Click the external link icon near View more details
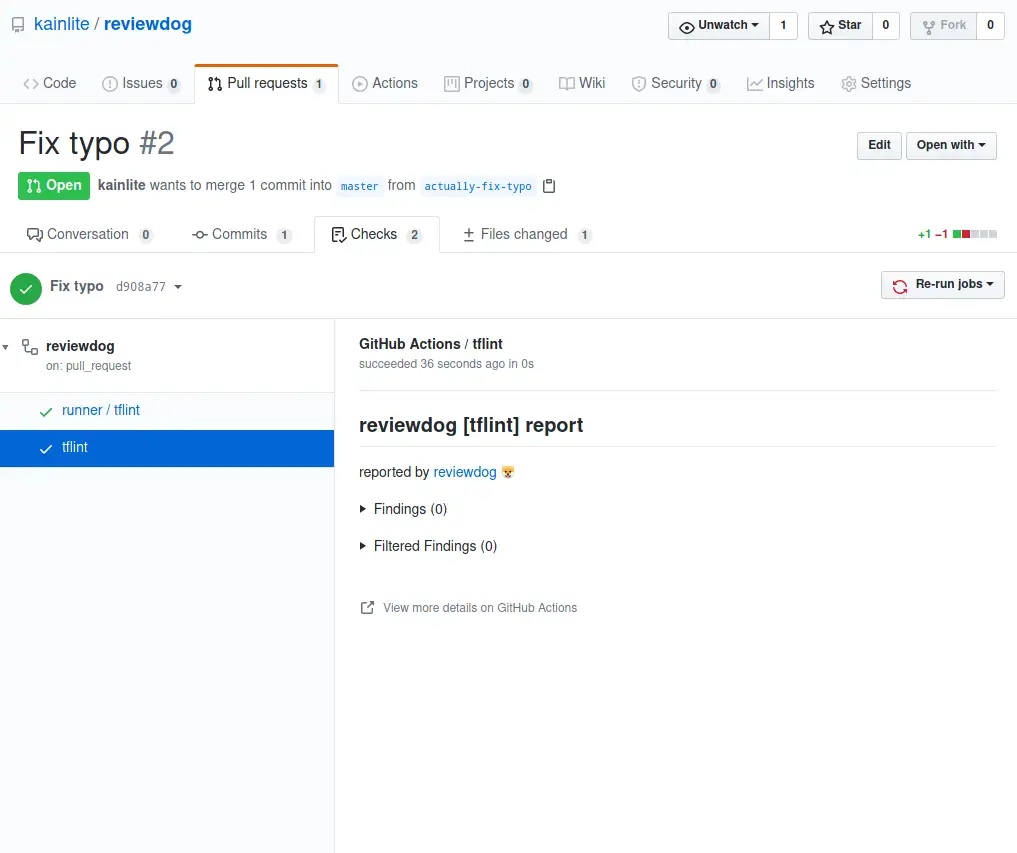Image resolution: width=1017 pixels, height=853 pixels. pos(367,608)
